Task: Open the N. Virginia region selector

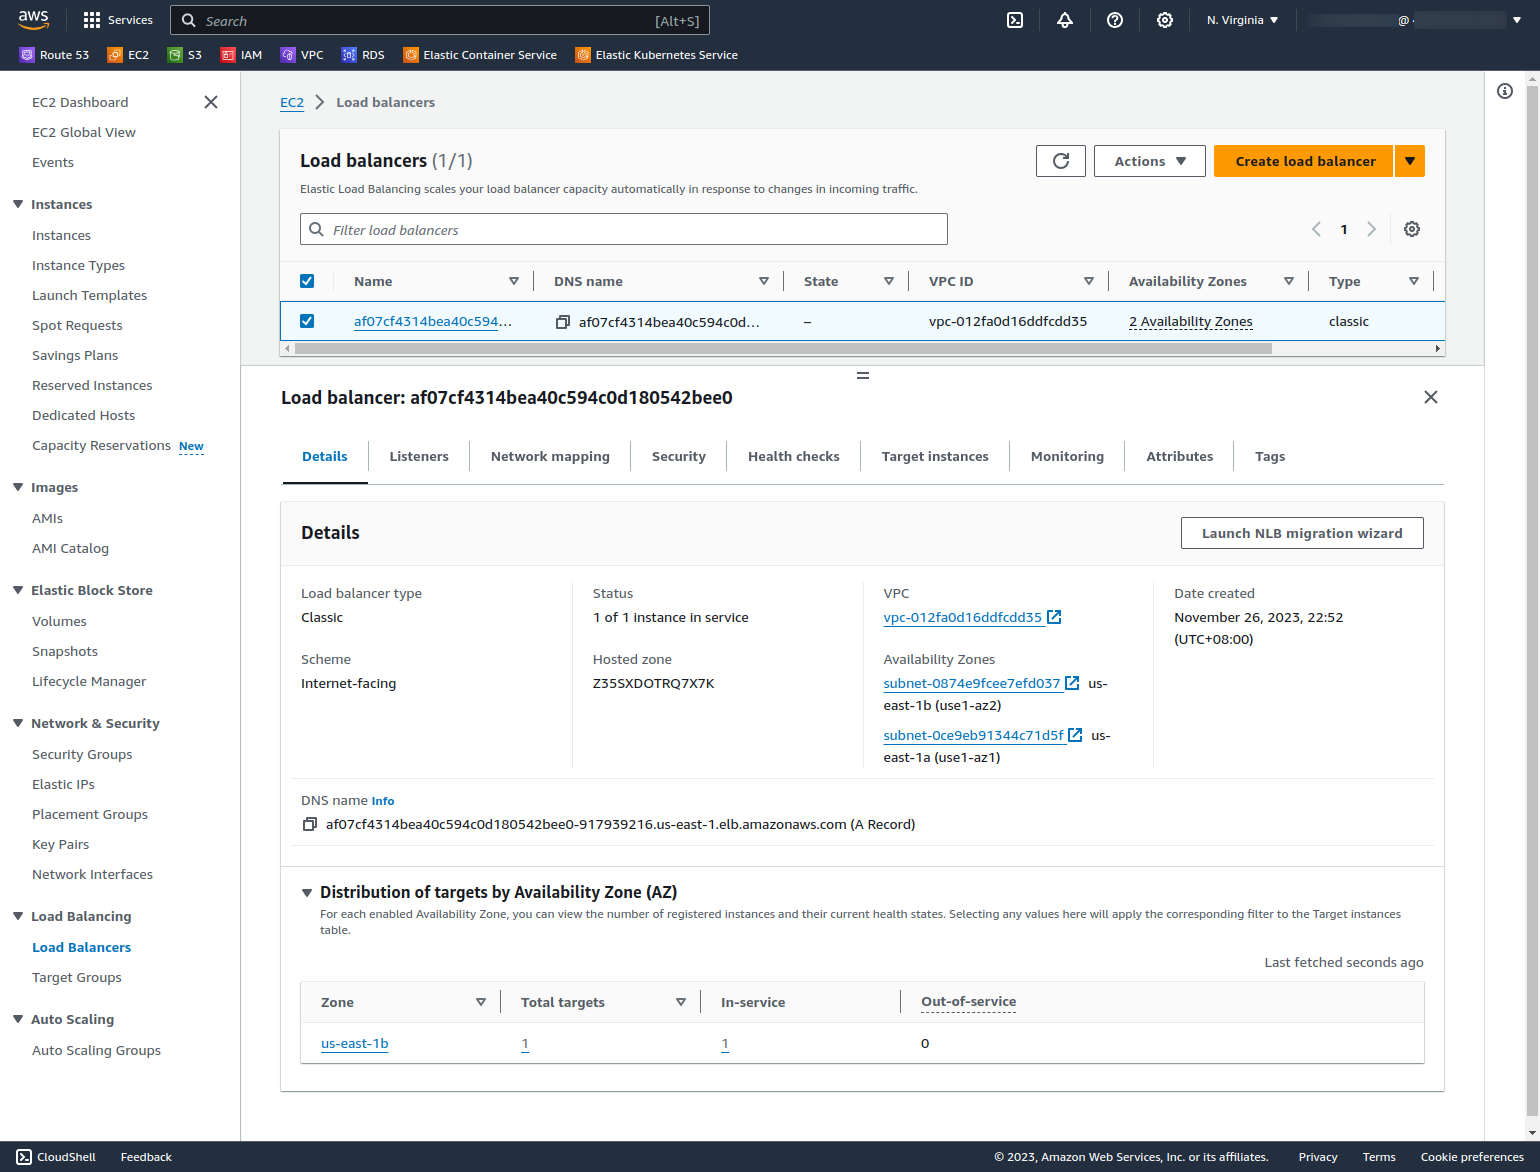Action: (x=1242, y=20)
